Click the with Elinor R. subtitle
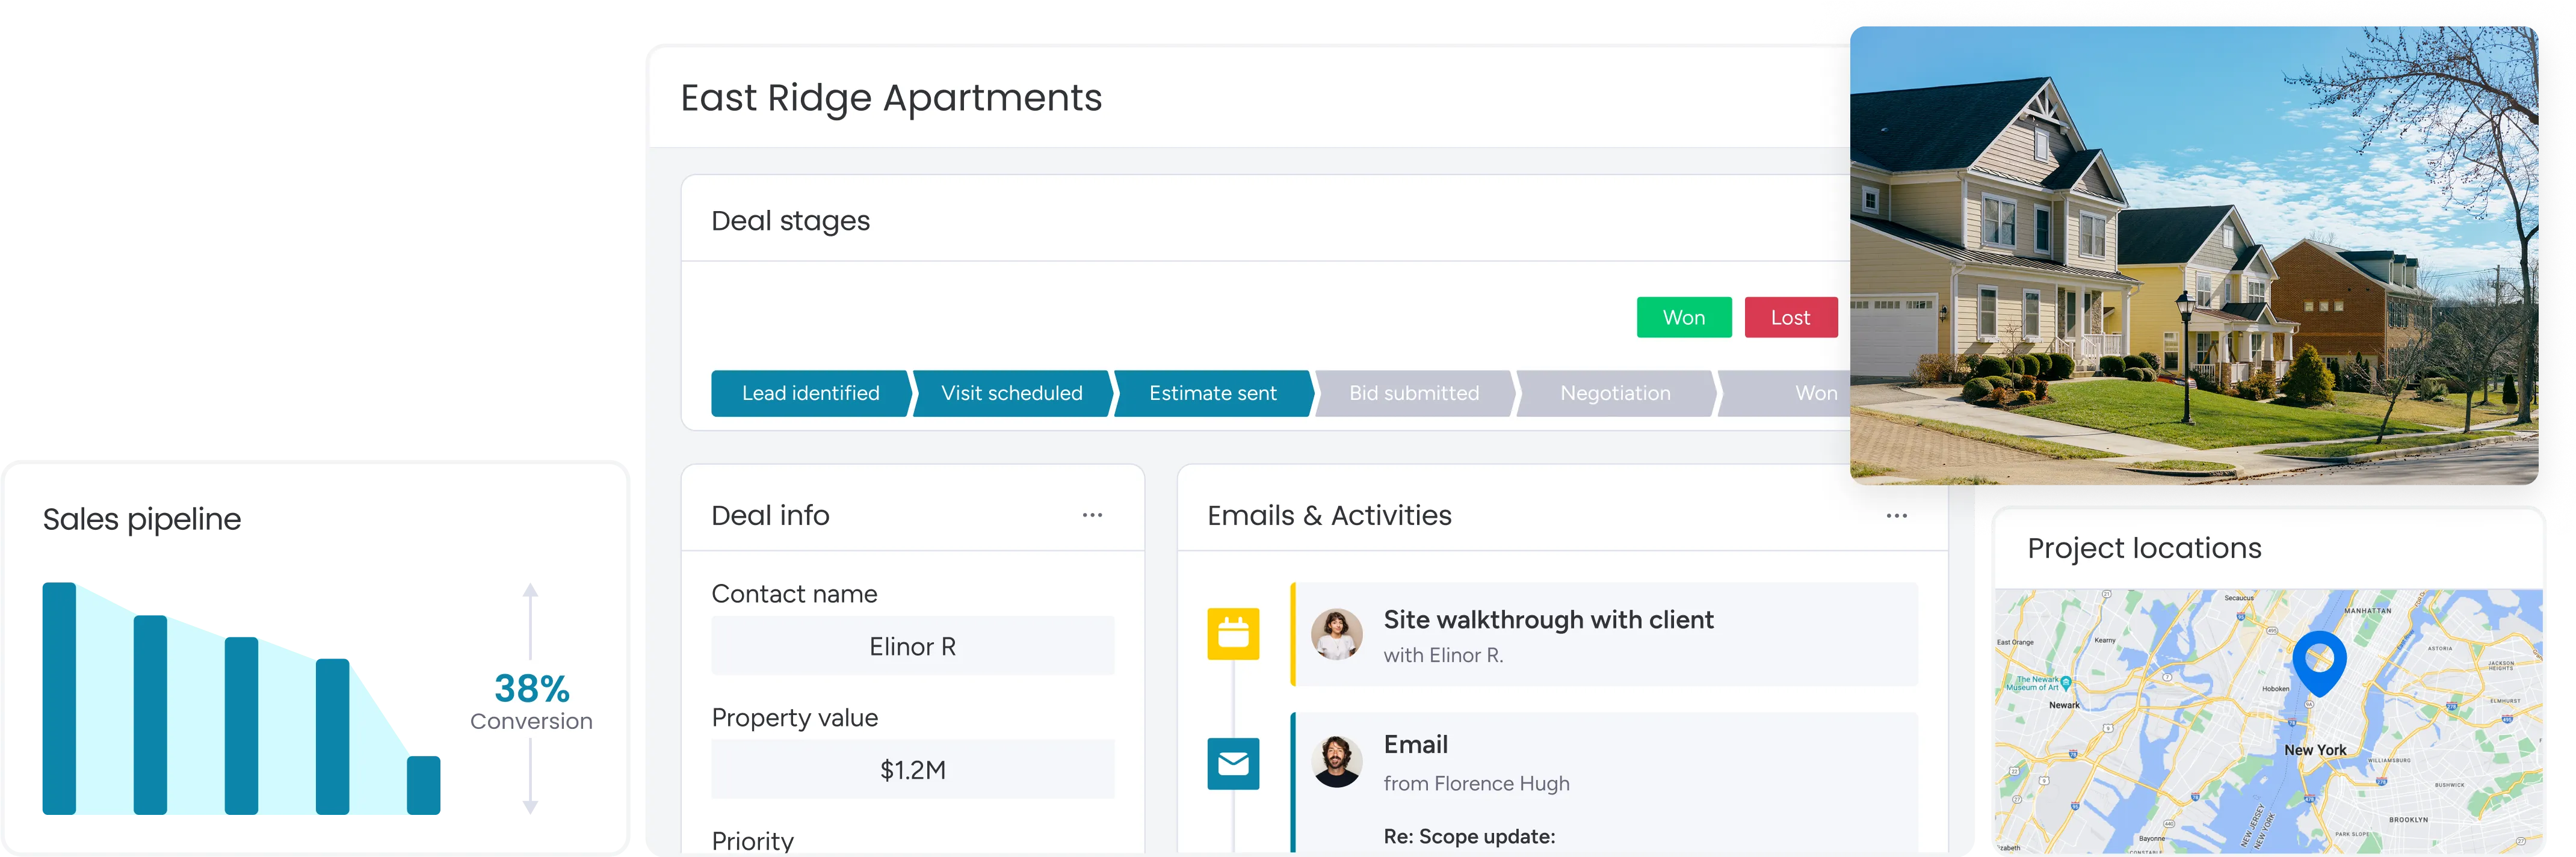This screenshot has height=857, width=2576. tap(1443, 655)
